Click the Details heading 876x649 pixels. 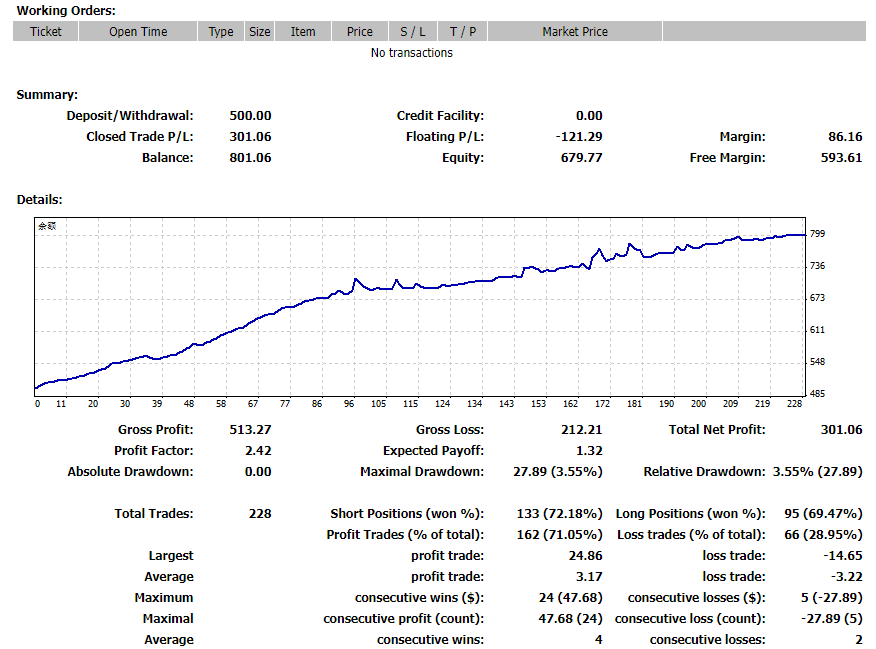click(x=39, y=200)
